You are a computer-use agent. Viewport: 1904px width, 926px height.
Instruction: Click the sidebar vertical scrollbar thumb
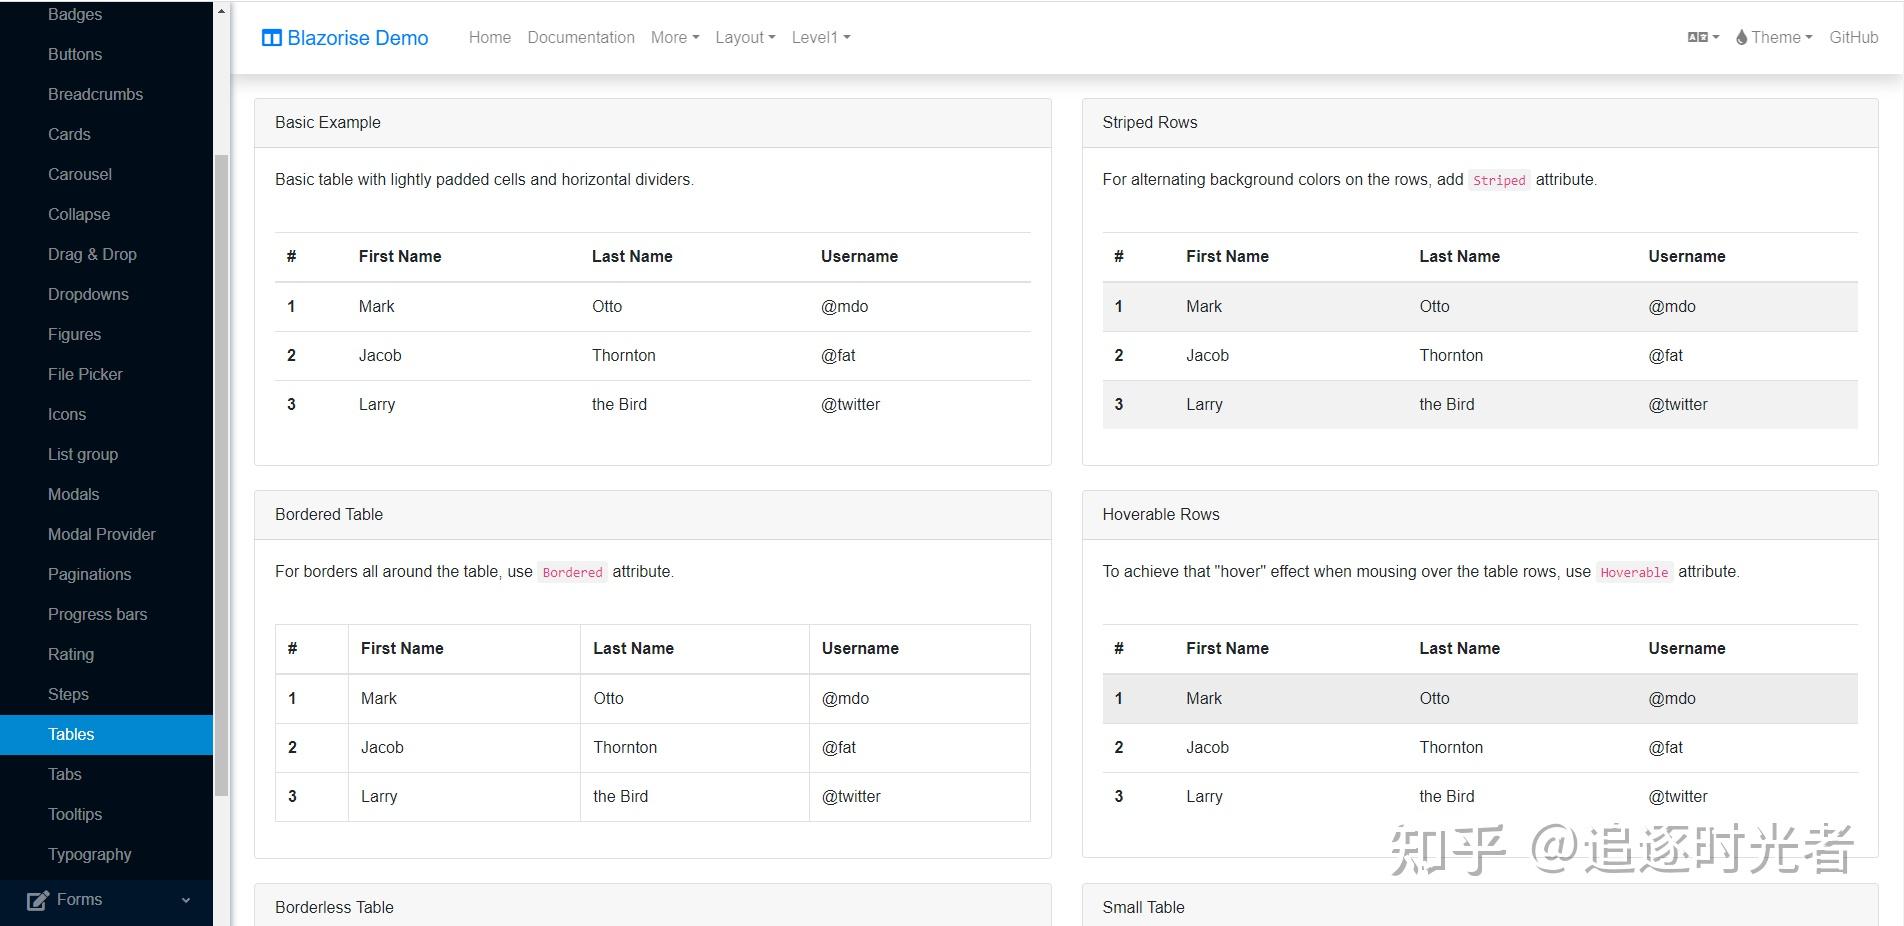tap(221, 470)
